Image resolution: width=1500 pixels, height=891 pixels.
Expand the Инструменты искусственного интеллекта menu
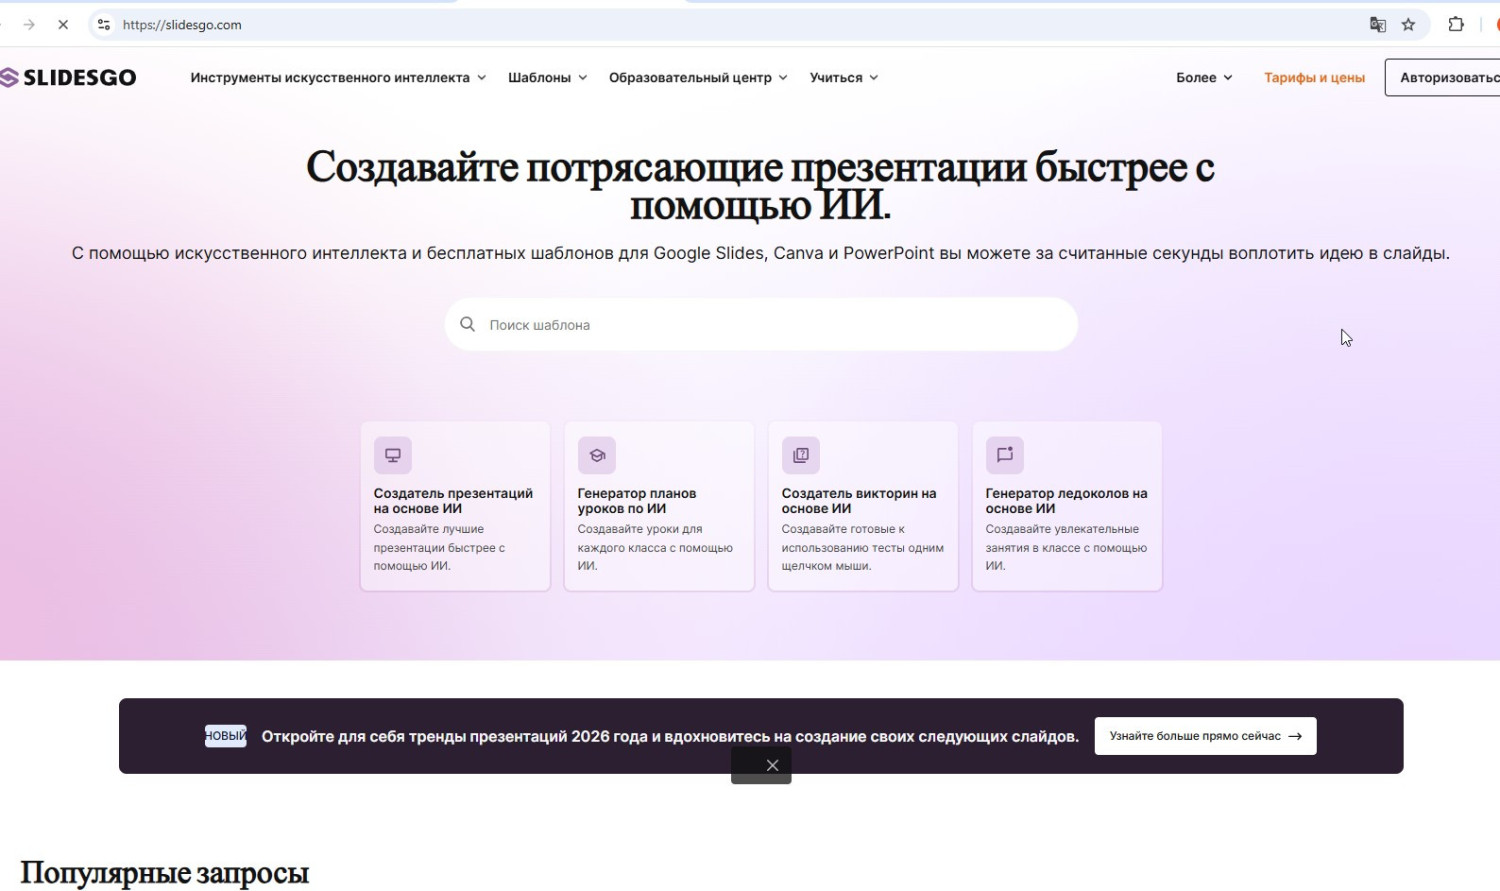[x=338, y=78]
